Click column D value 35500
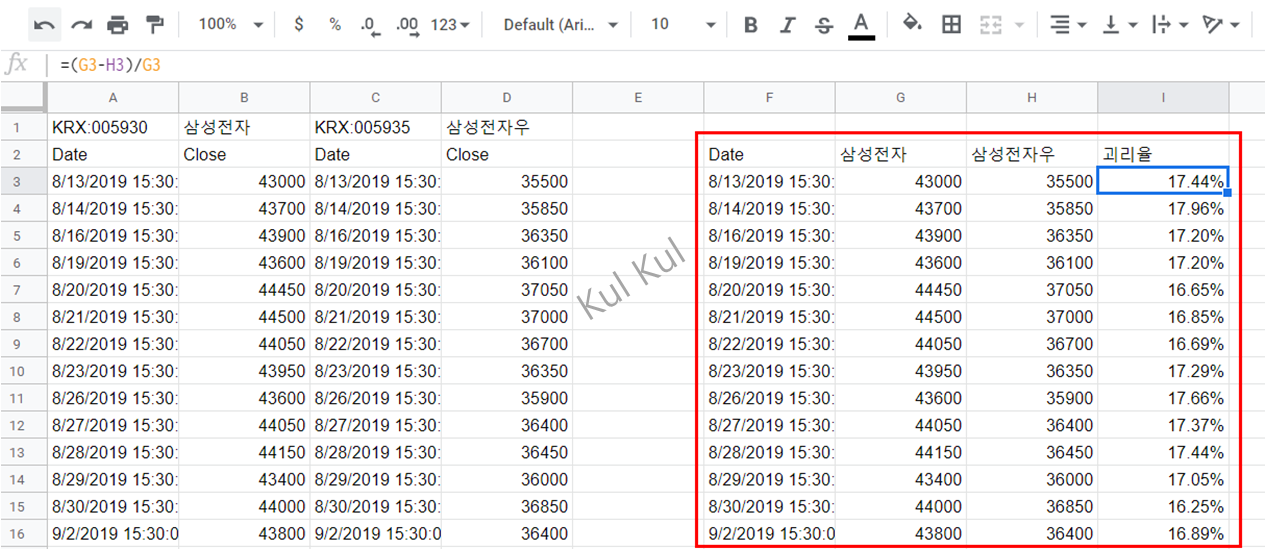This screenshot has width=1266, height=550. [x=507, y=181]
